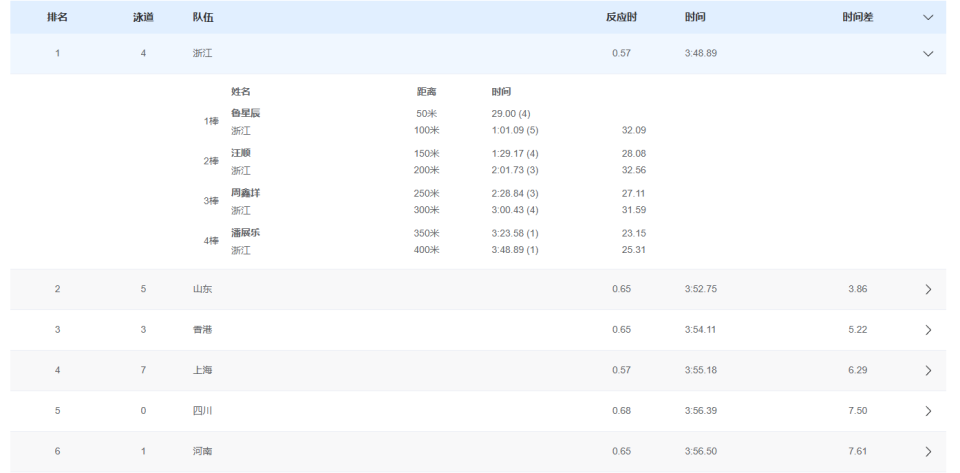Viewport: 960px width, 473px height.
Task: Toggle all rows via header chevron
Action: click(928, 17)
